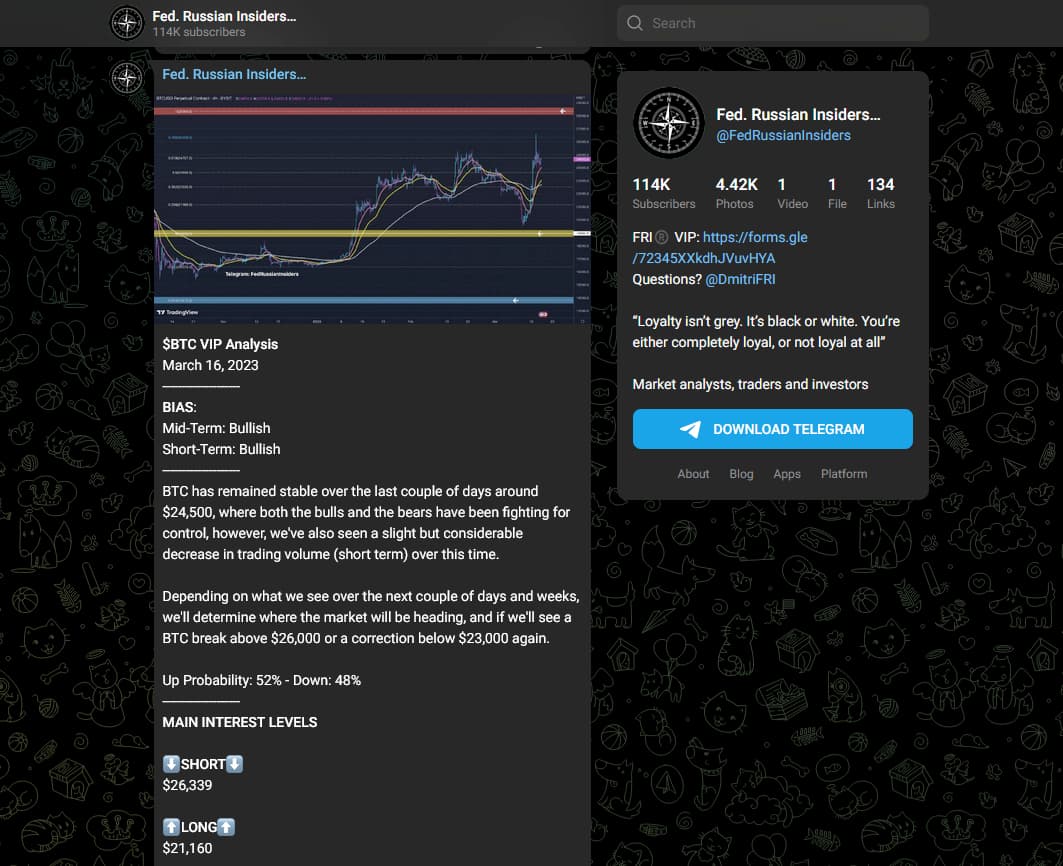The image size is (1063, 866).
Task: Click the down-arrow emoji next to SHORT
Action: click(x=171, y=763)
